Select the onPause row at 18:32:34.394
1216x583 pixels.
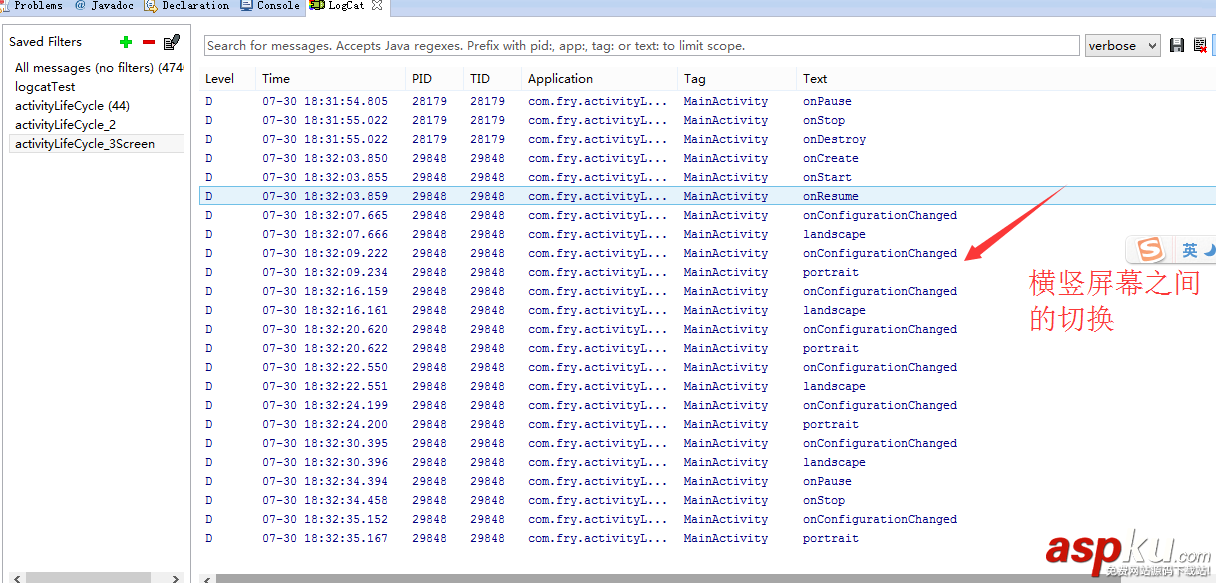[x=708, y=481]
